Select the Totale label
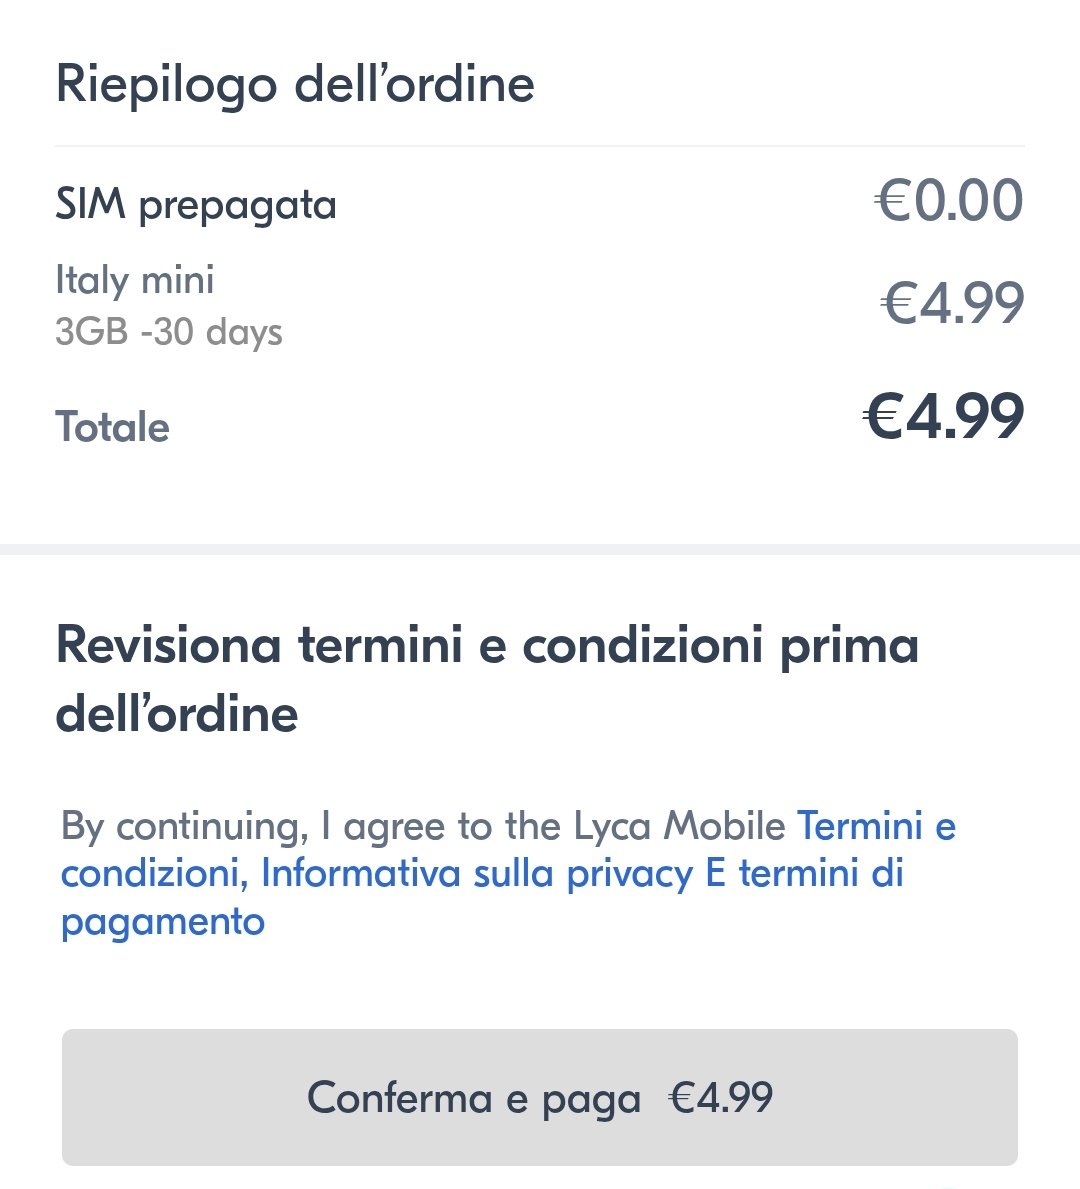1080x1189 pixels. (x=112, y=427)
